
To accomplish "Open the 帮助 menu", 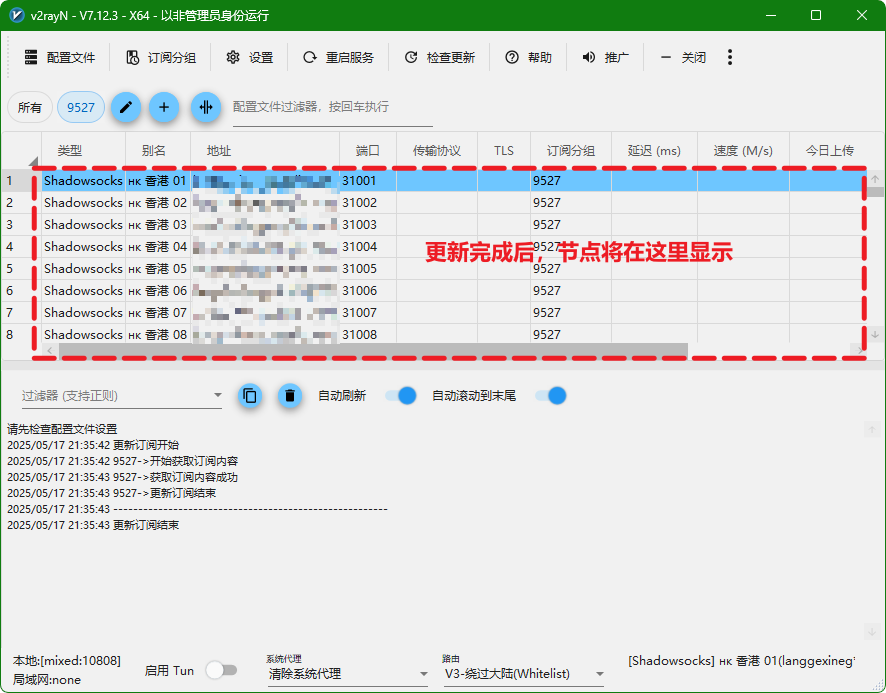I will click(528, 57).
